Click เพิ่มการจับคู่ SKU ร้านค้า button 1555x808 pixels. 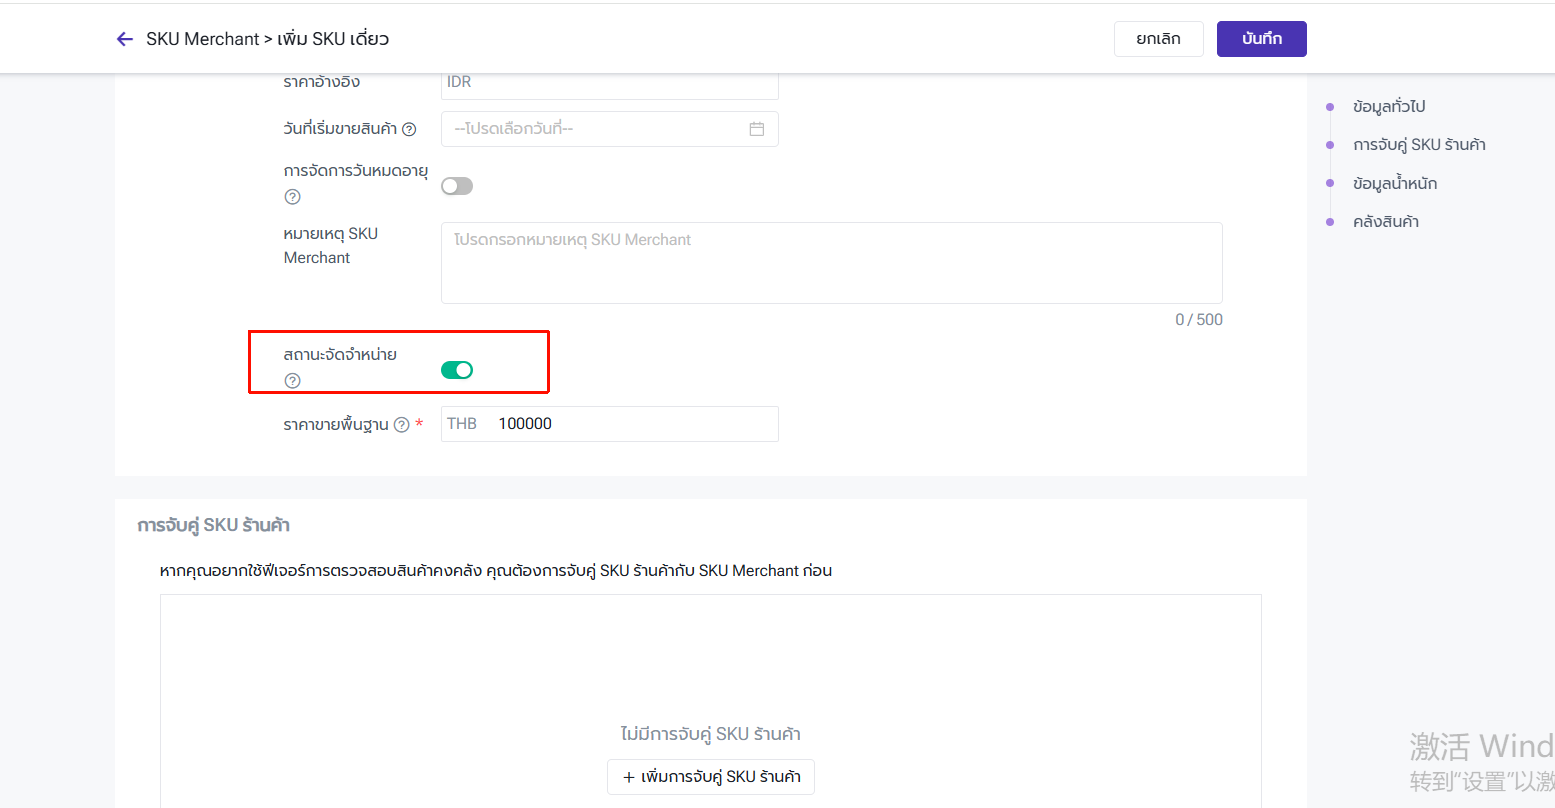(711, 777)
